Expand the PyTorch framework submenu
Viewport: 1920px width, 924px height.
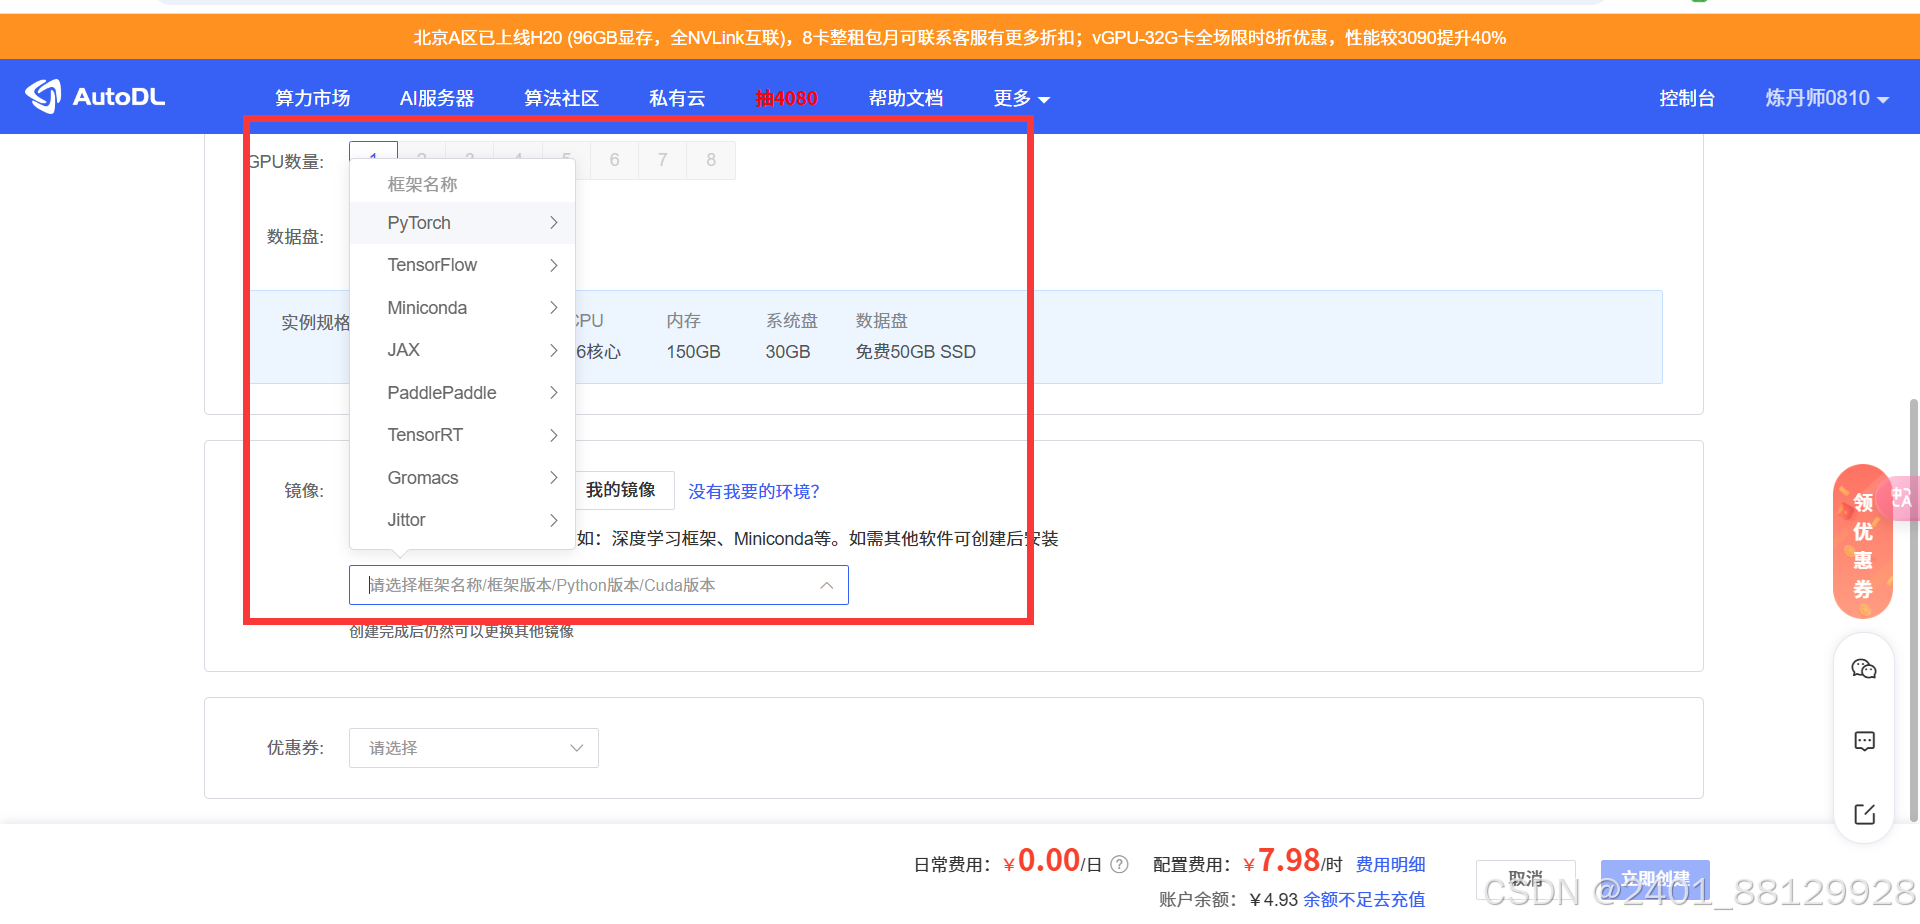coord(462,223)
